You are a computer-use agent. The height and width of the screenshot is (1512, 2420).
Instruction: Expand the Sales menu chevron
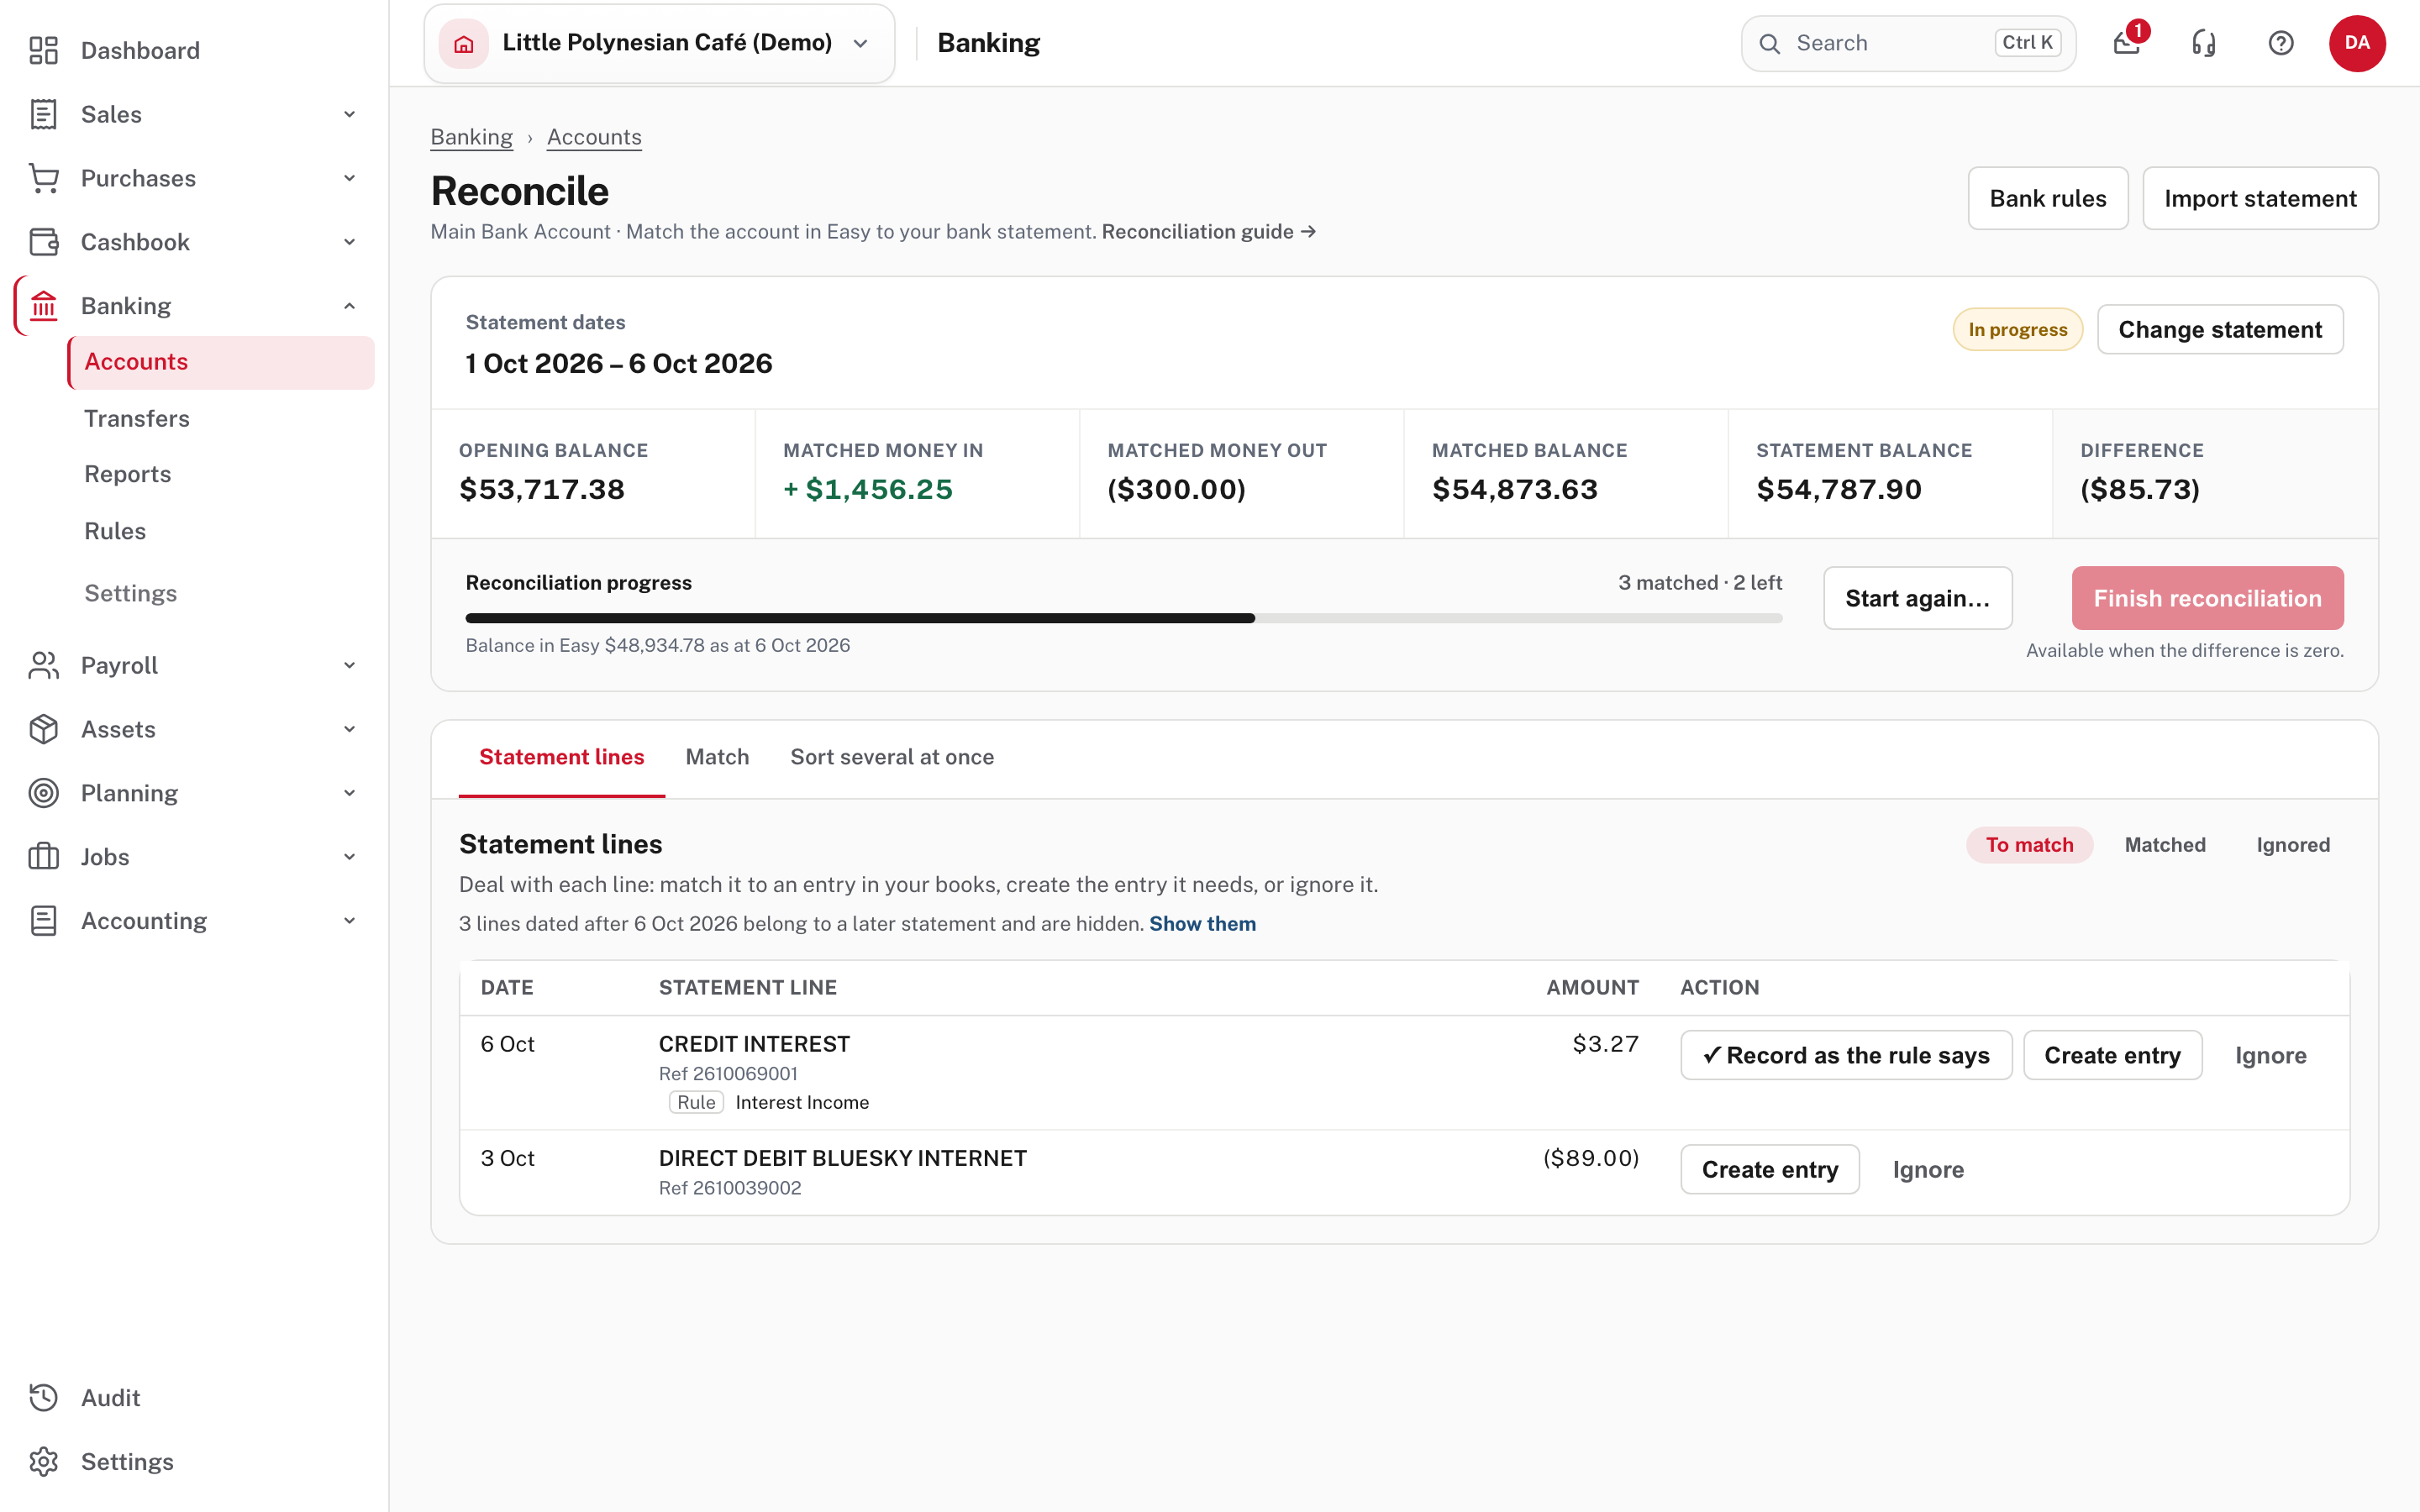pos(350,114)
